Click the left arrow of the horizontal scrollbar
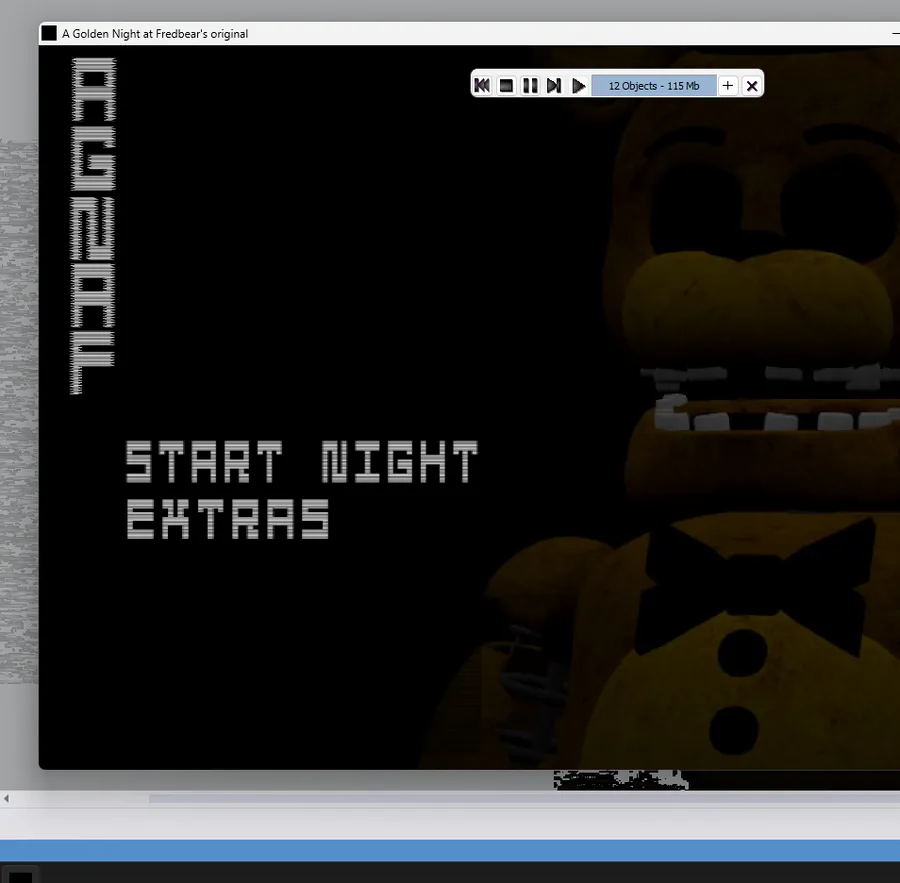The image size is (900, 883). click(6, 799)
